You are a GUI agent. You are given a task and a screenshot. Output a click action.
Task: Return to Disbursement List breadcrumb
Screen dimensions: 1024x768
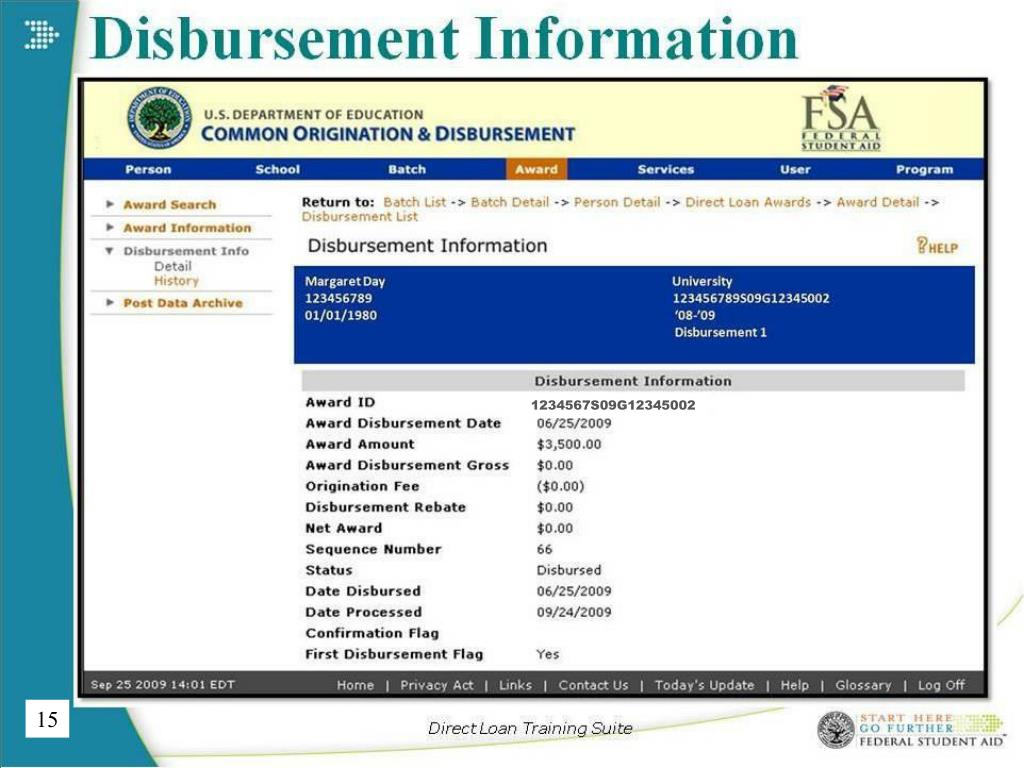[359, 216]
